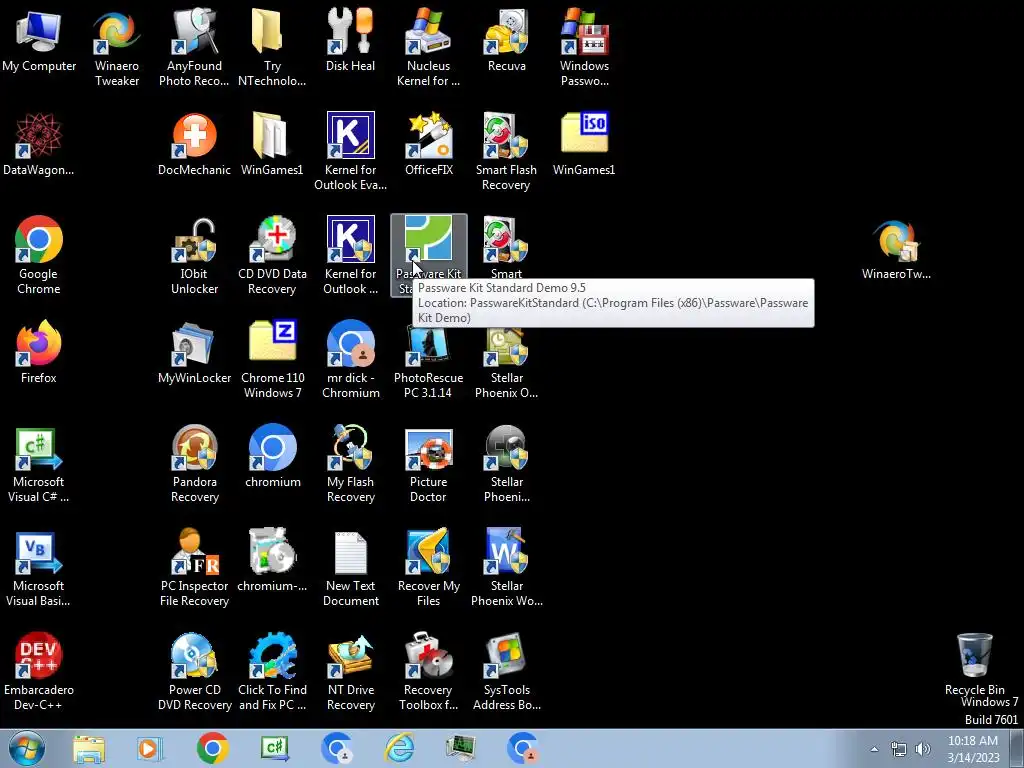Show hidden system tray icons
Screen dimensions: 1024x768
pyautogui.click(x=874, y=749)
